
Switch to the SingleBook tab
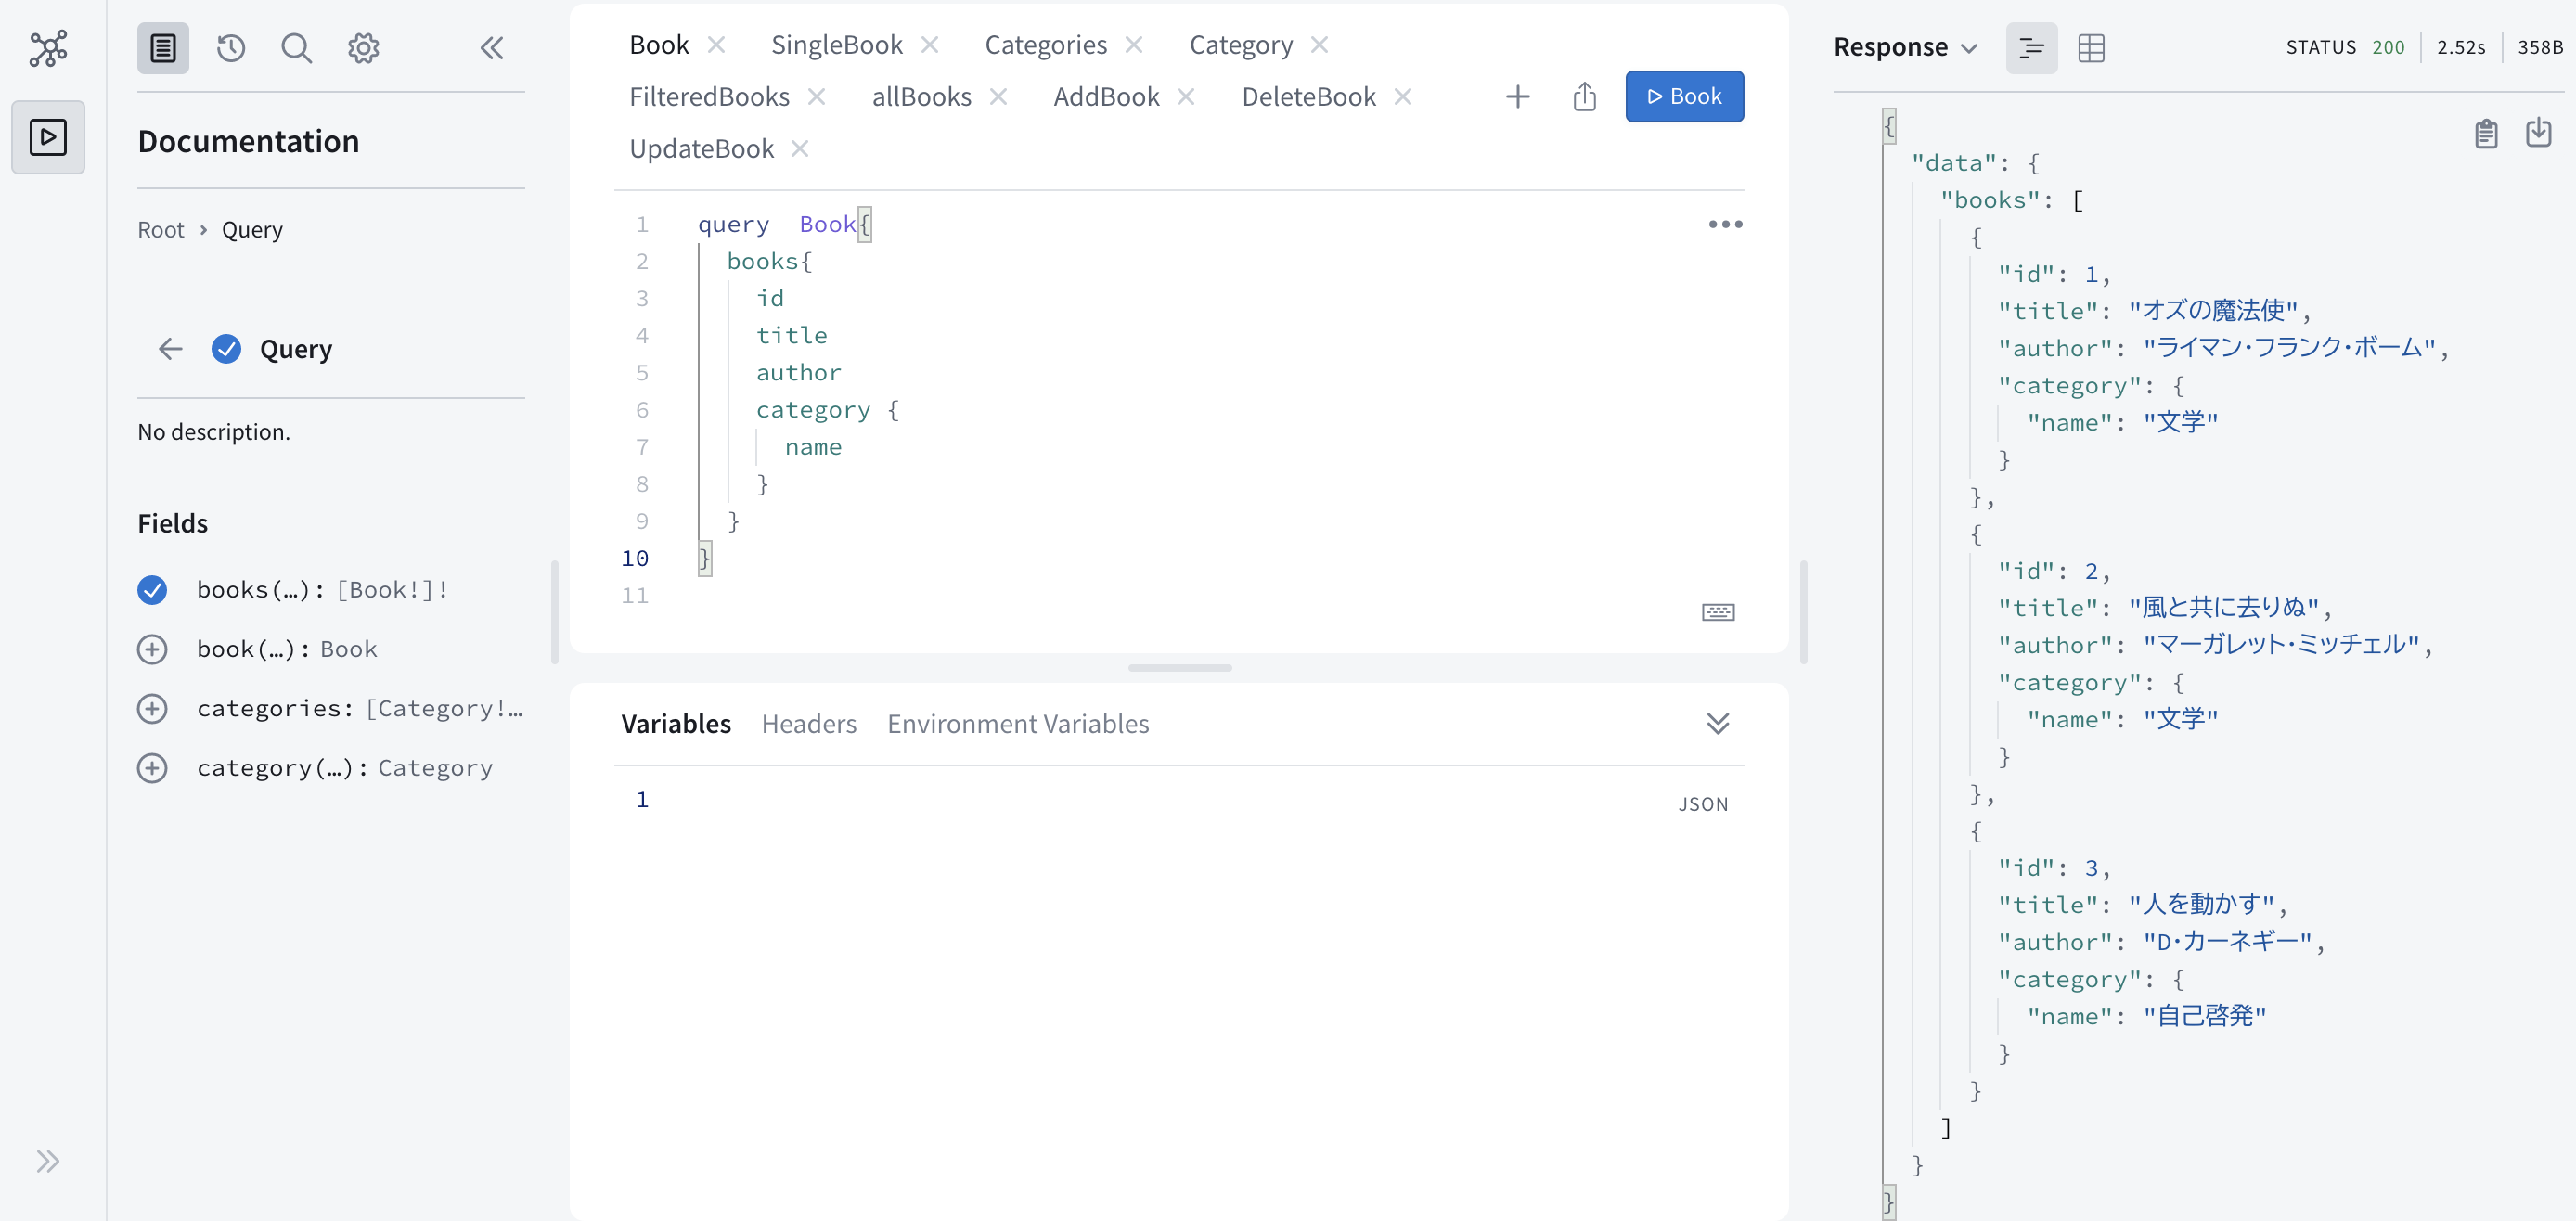[836, 44]
